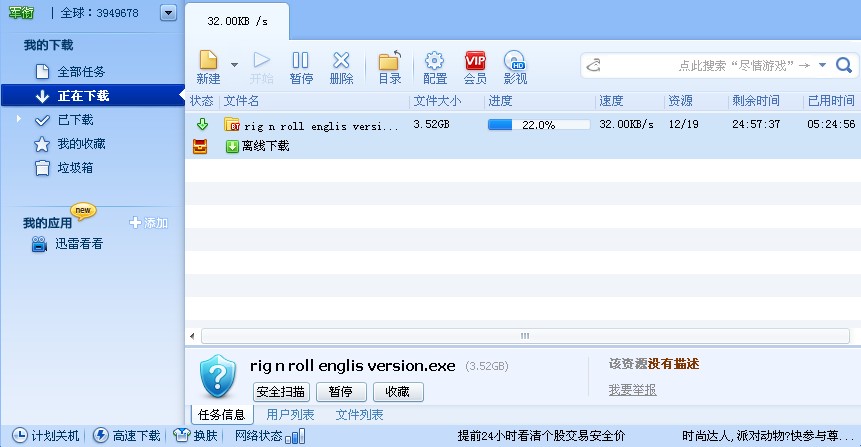Click the 安全扫描 button
861x447 pixels.
[x=281, y=392]
